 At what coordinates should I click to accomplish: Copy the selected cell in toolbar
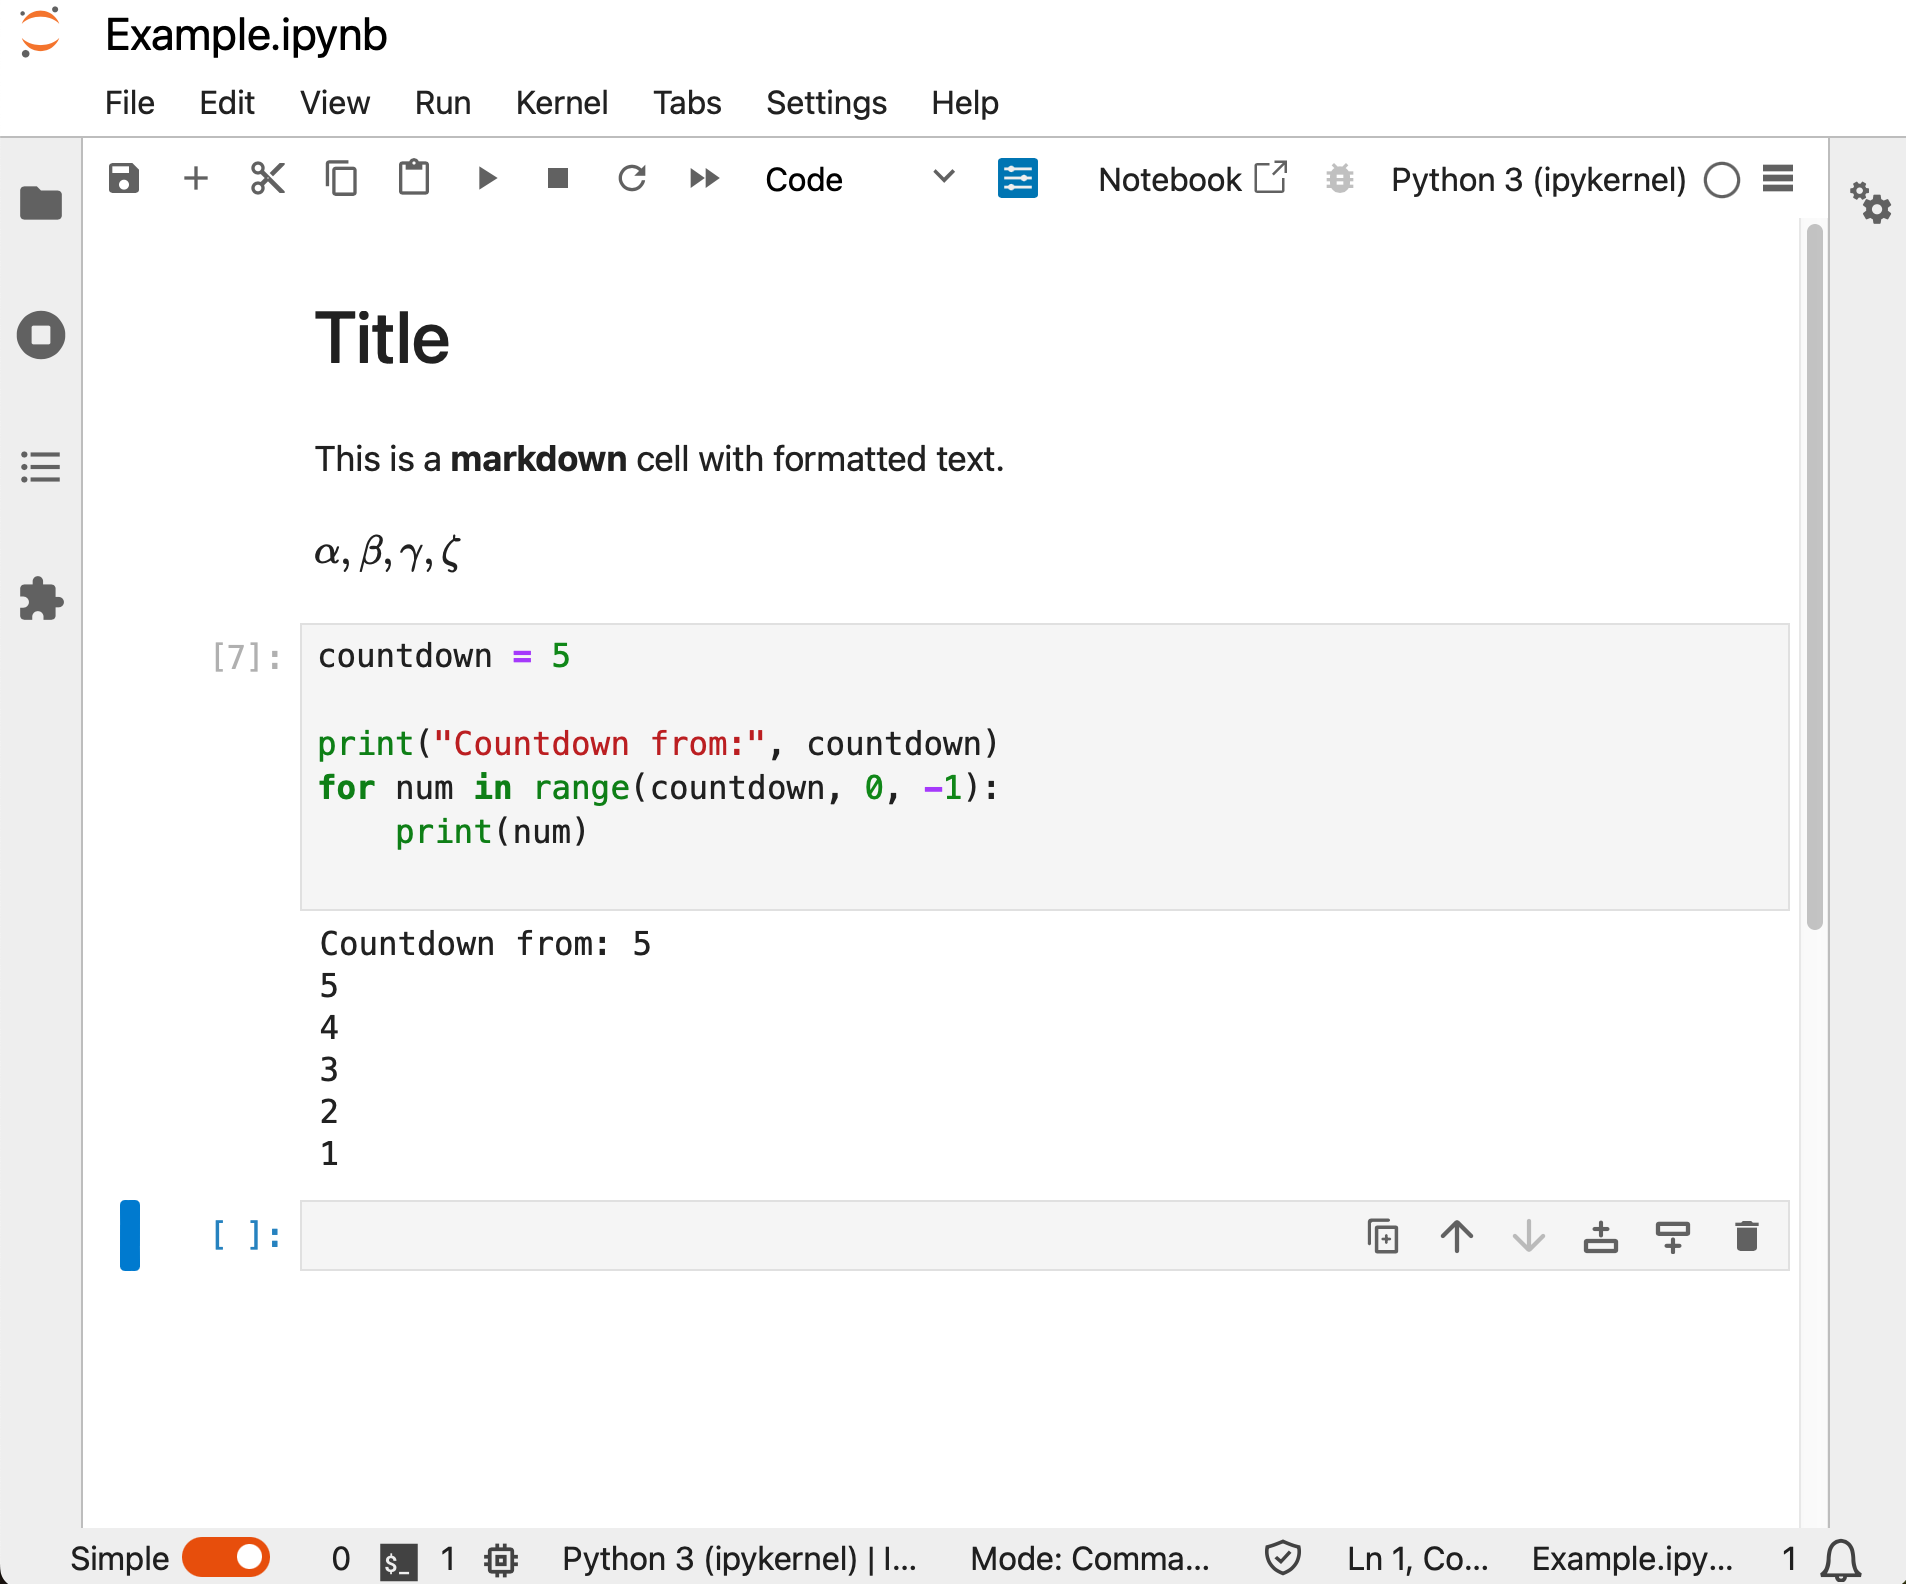(341, 179)
